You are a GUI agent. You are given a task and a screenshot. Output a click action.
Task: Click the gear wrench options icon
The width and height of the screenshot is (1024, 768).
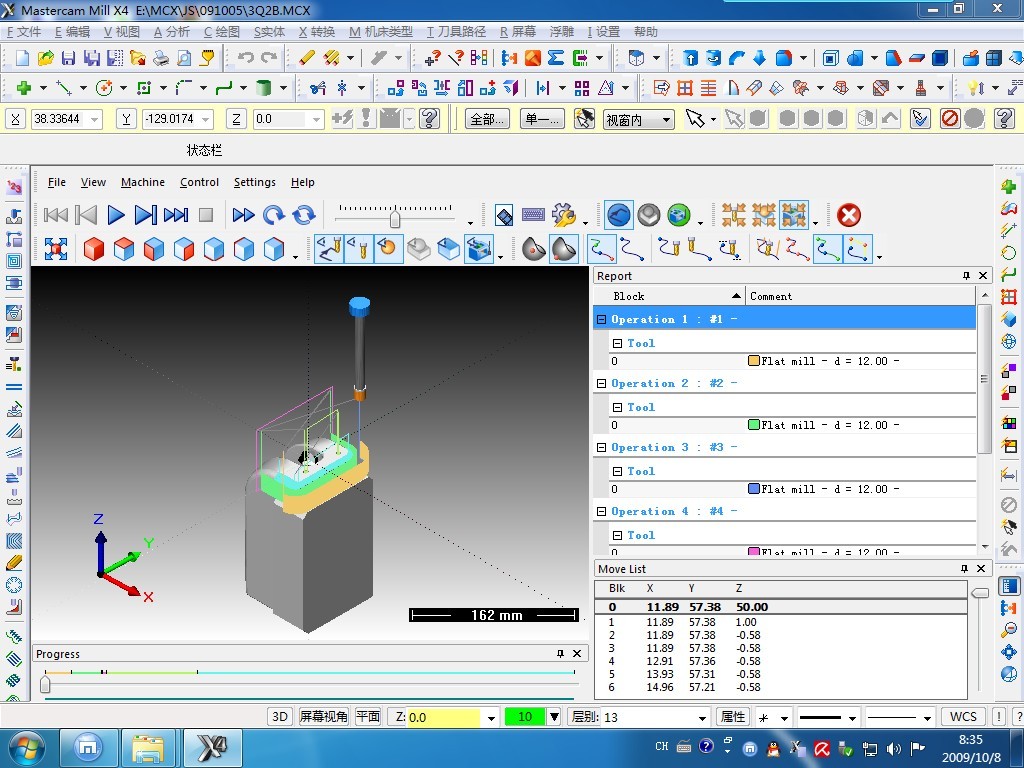(x=564, y=215)
